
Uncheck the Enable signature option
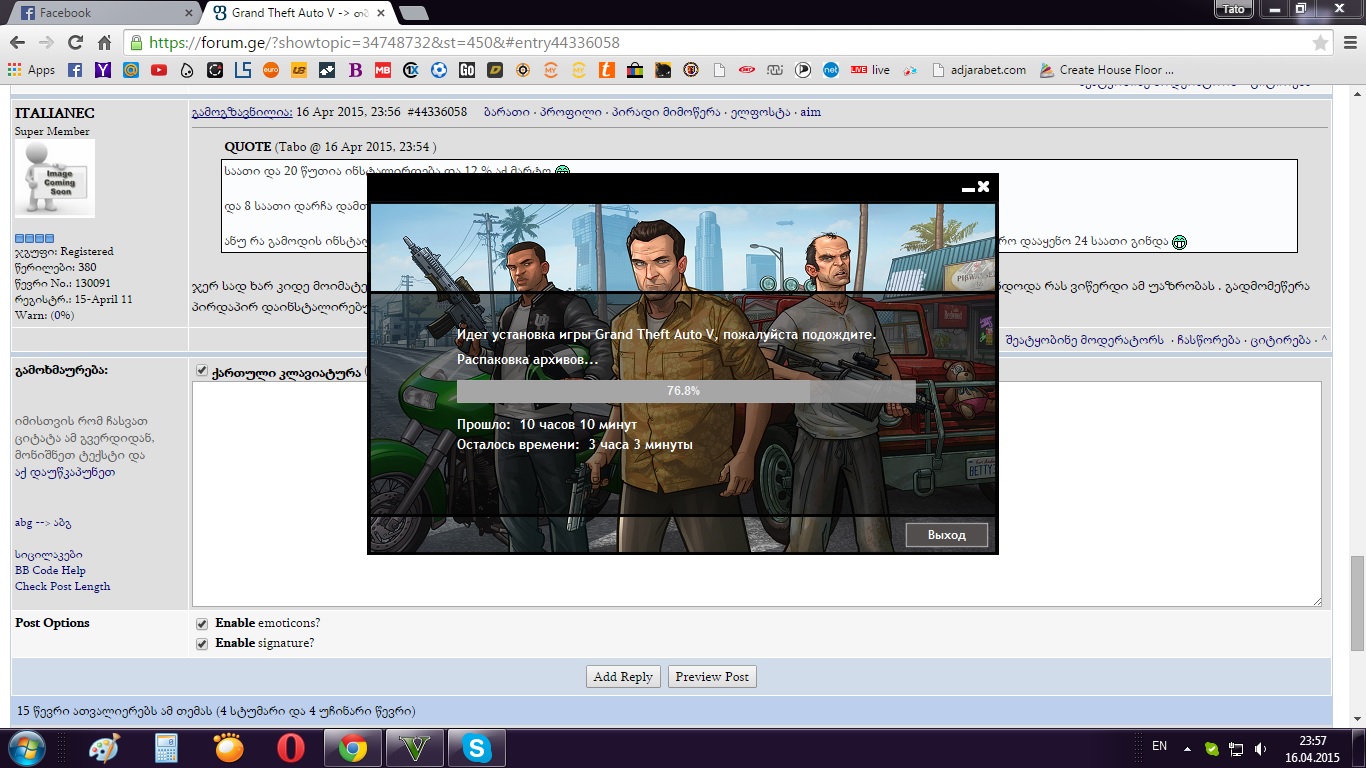[202, 644]
